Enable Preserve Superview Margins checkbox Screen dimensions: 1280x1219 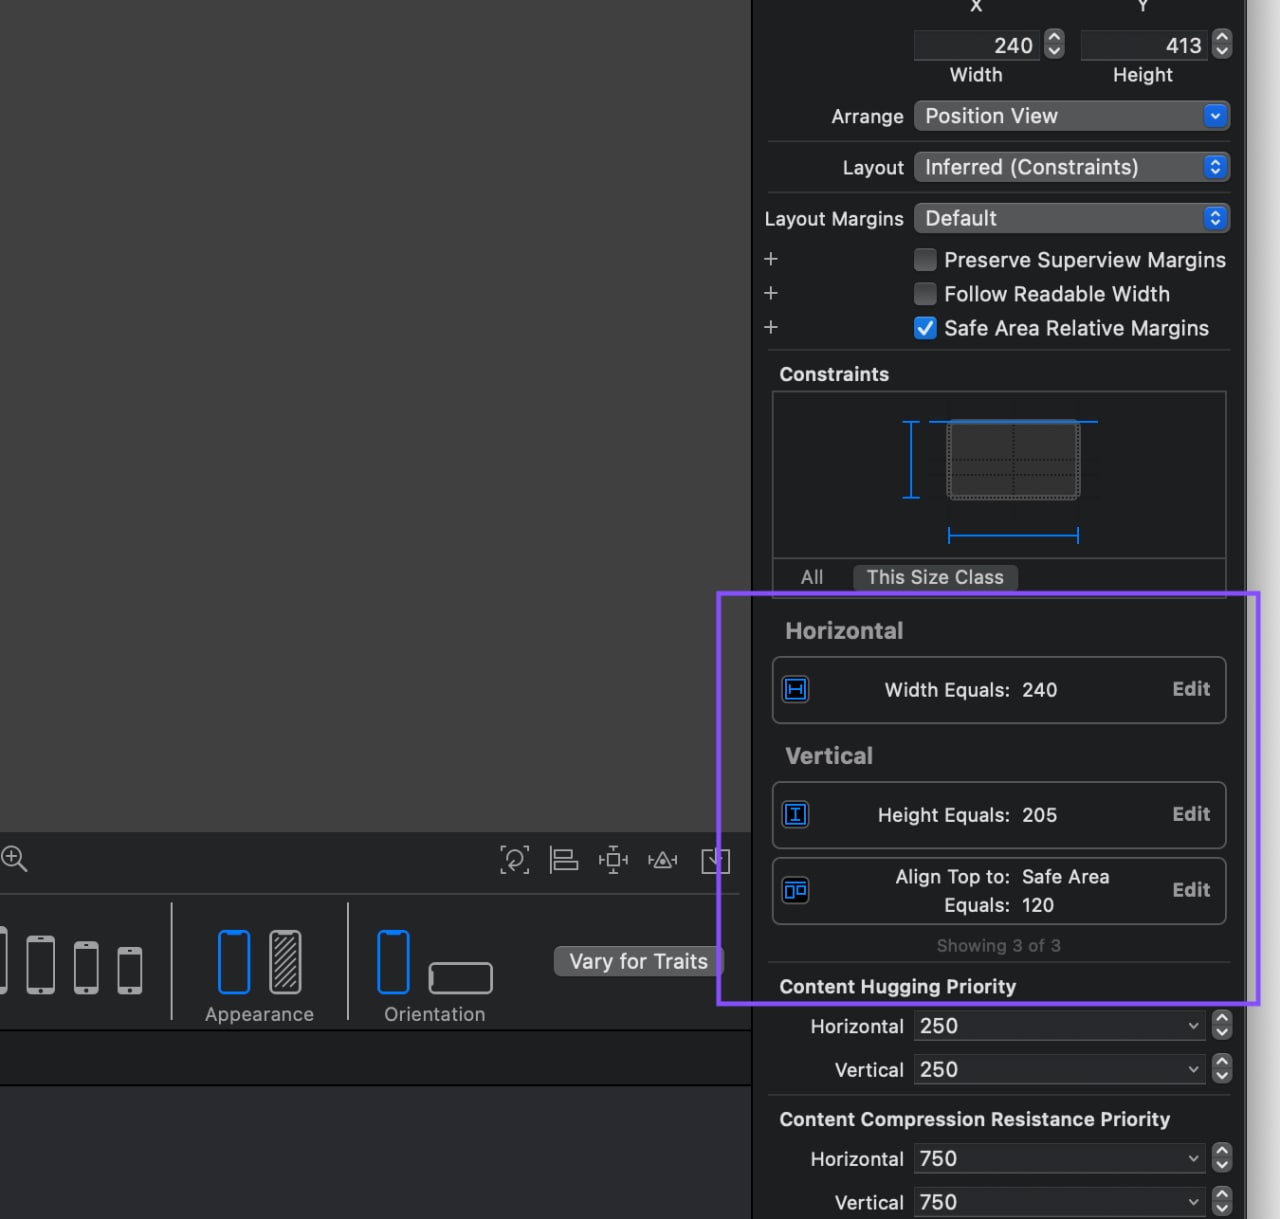click(x=926, y=260)
